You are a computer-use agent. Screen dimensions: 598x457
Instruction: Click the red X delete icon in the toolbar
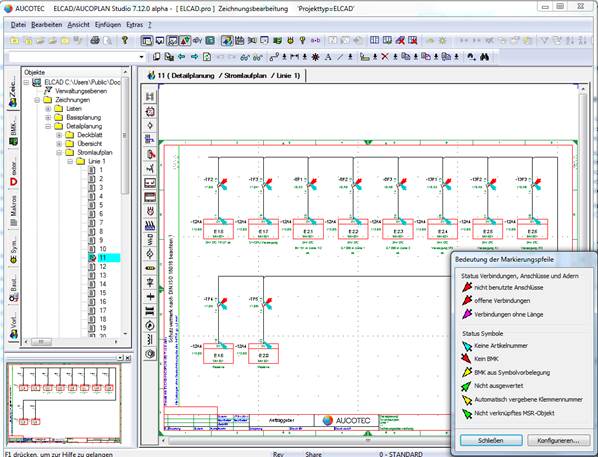[x=385, y=57]
